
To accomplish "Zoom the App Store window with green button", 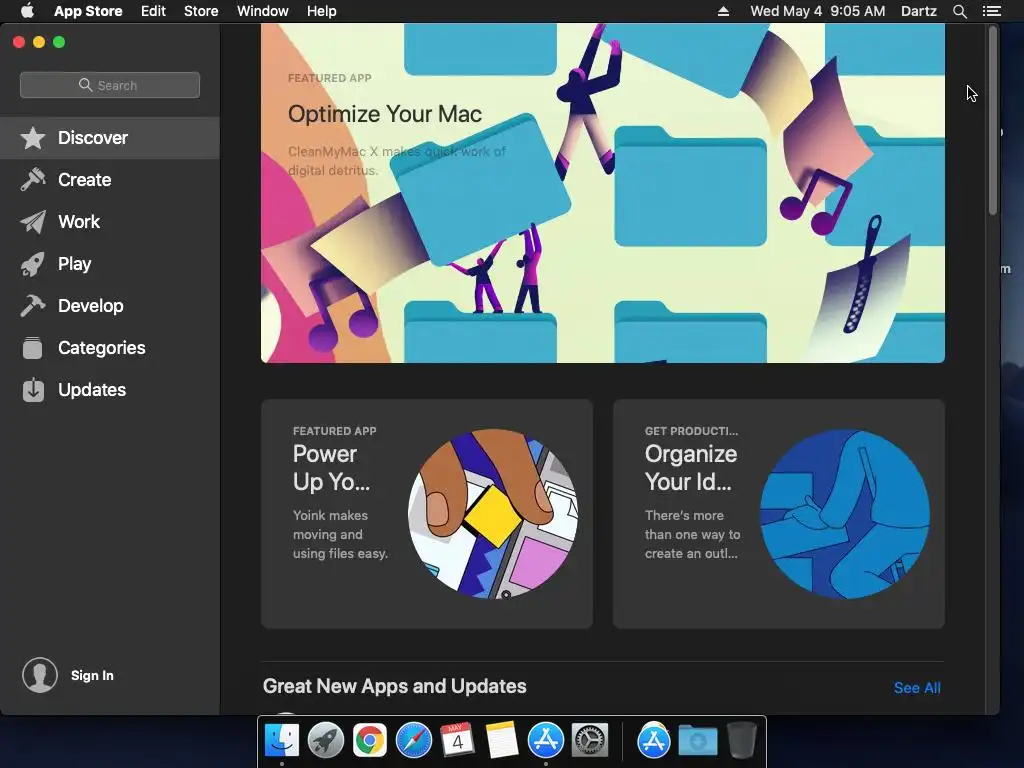I will point(59,42).
